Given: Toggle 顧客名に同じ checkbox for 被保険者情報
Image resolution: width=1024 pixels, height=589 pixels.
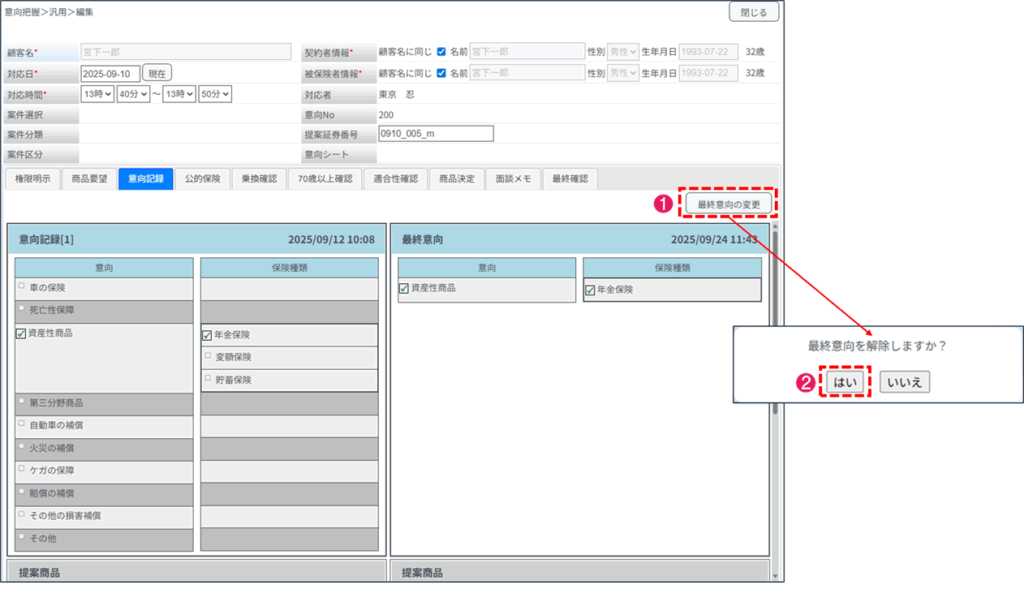Looking at the screenshot, I should (x=441, y=73).
